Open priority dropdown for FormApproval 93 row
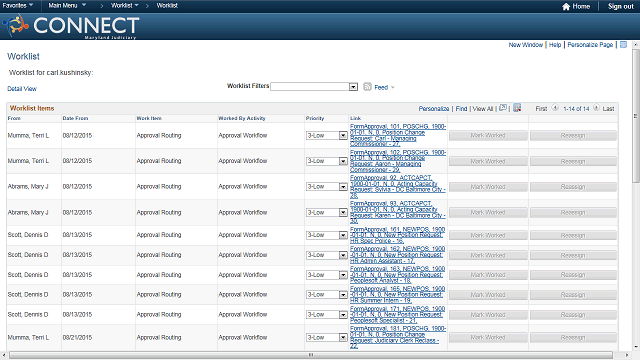The image size is (640, 360). coord(327,213)
